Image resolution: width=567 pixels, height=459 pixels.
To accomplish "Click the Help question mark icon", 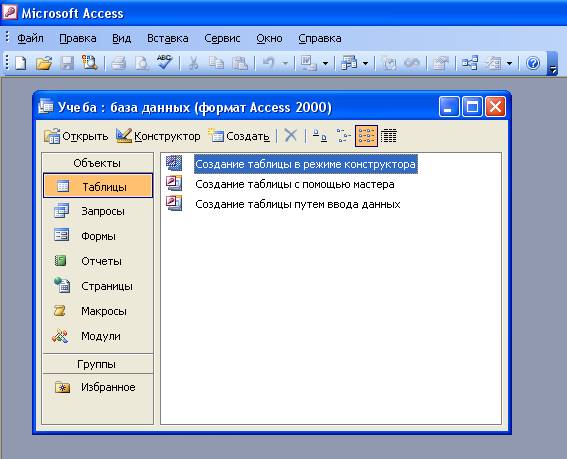I will click(533, 64).
